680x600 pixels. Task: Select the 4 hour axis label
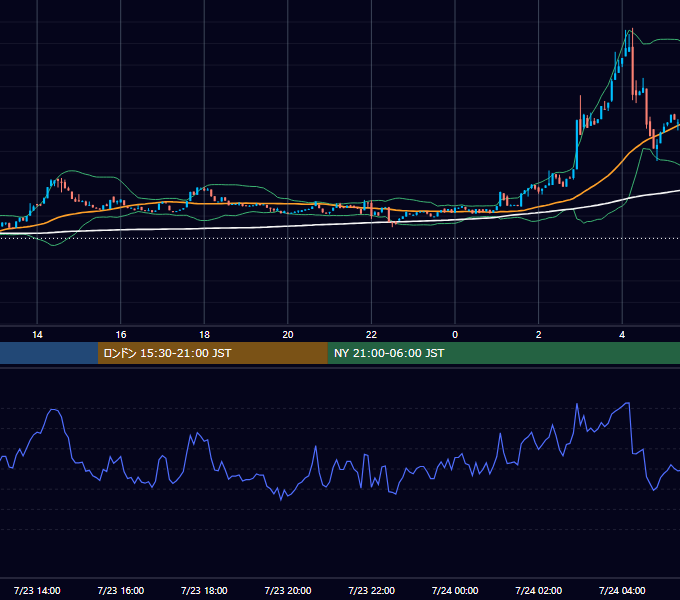(622, 335)
